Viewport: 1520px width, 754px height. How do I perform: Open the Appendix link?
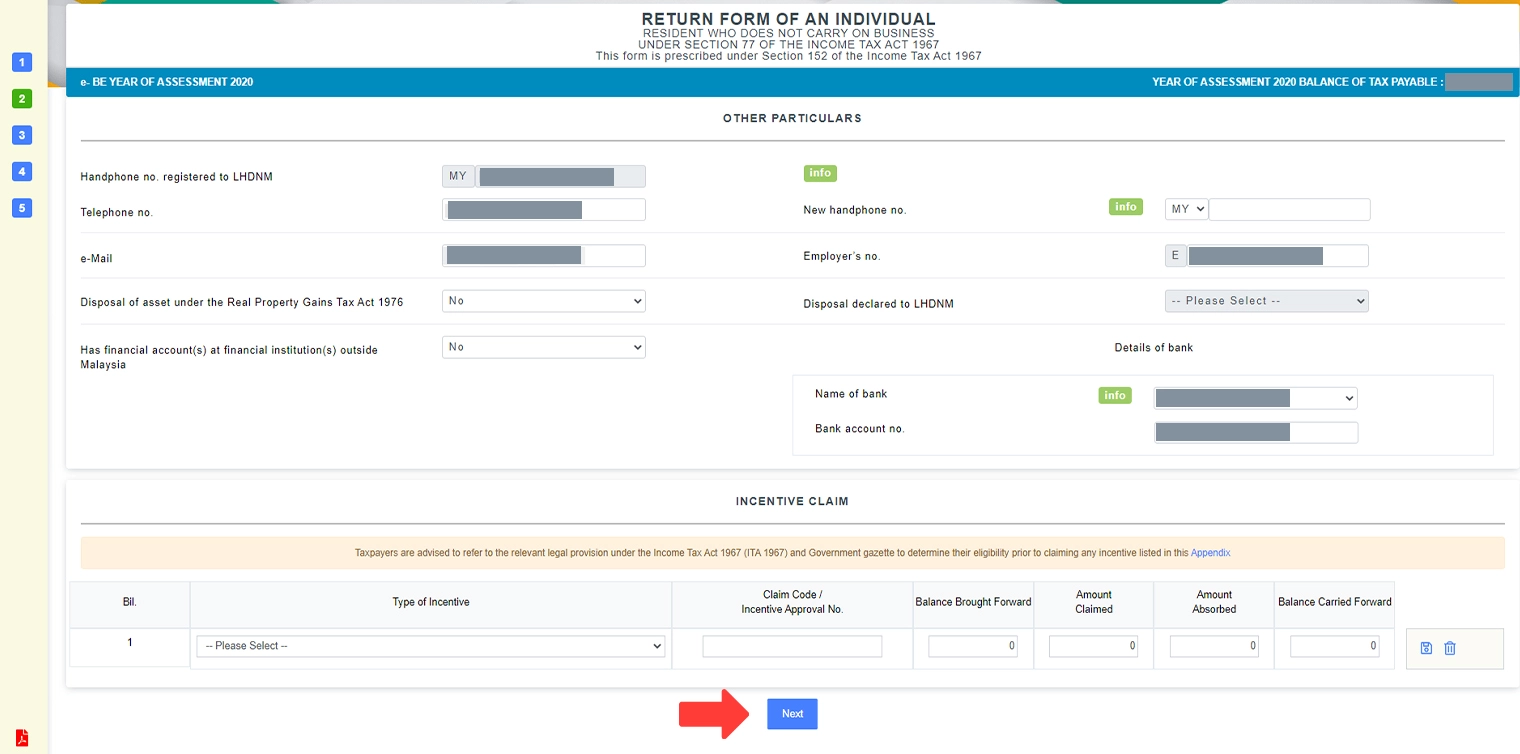coord(1210,552)
